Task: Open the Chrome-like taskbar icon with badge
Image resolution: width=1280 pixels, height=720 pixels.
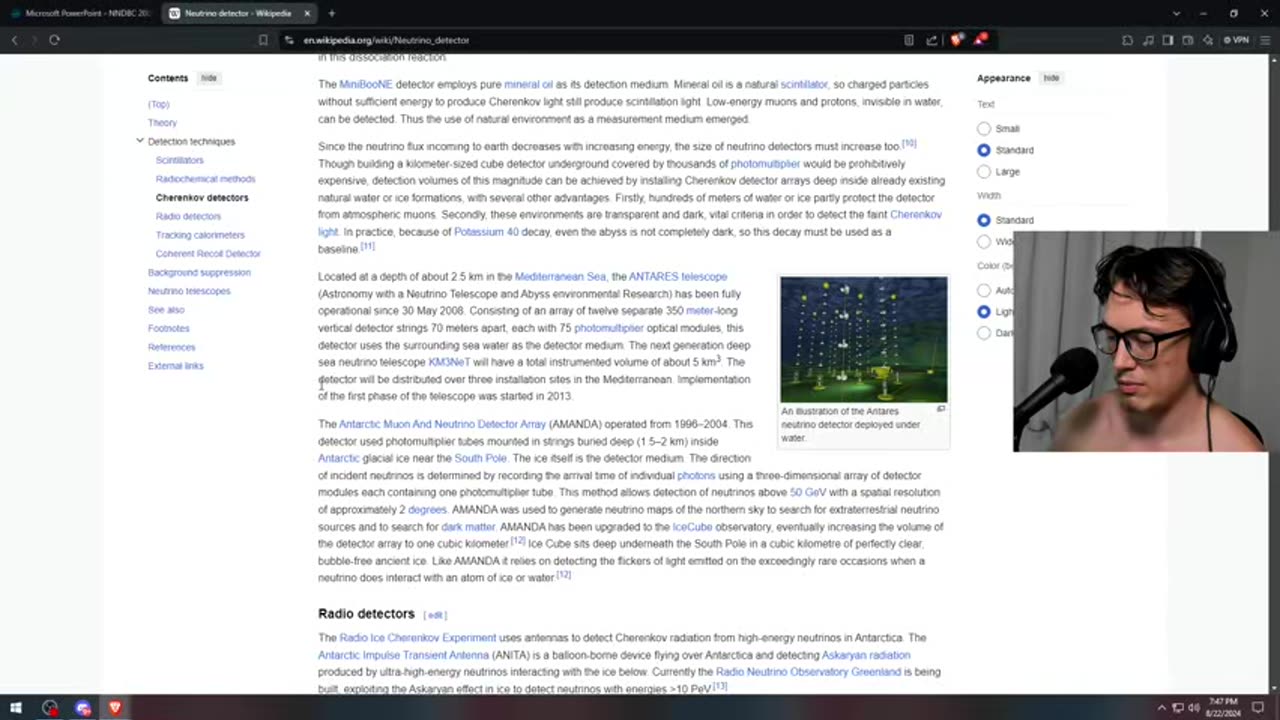Action: [x=83, y=708]
